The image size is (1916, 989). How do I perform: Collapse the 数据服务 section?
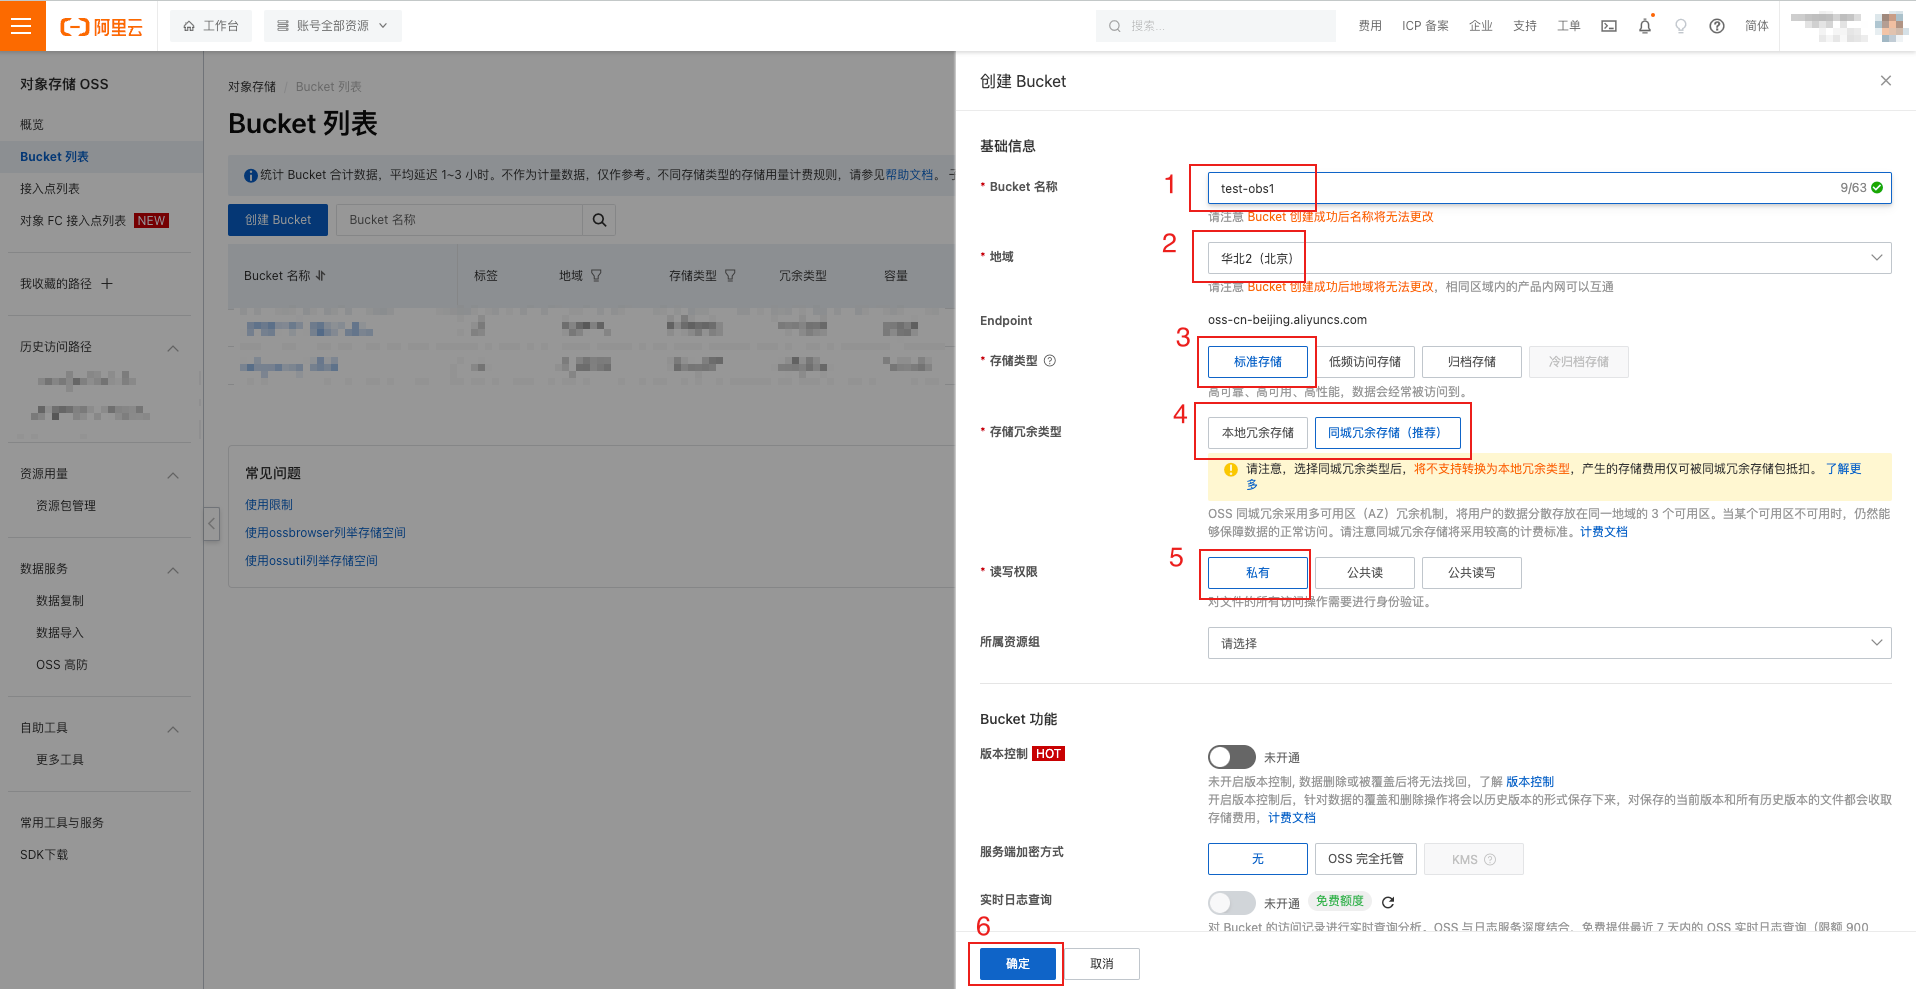click(x=173, y=570)
